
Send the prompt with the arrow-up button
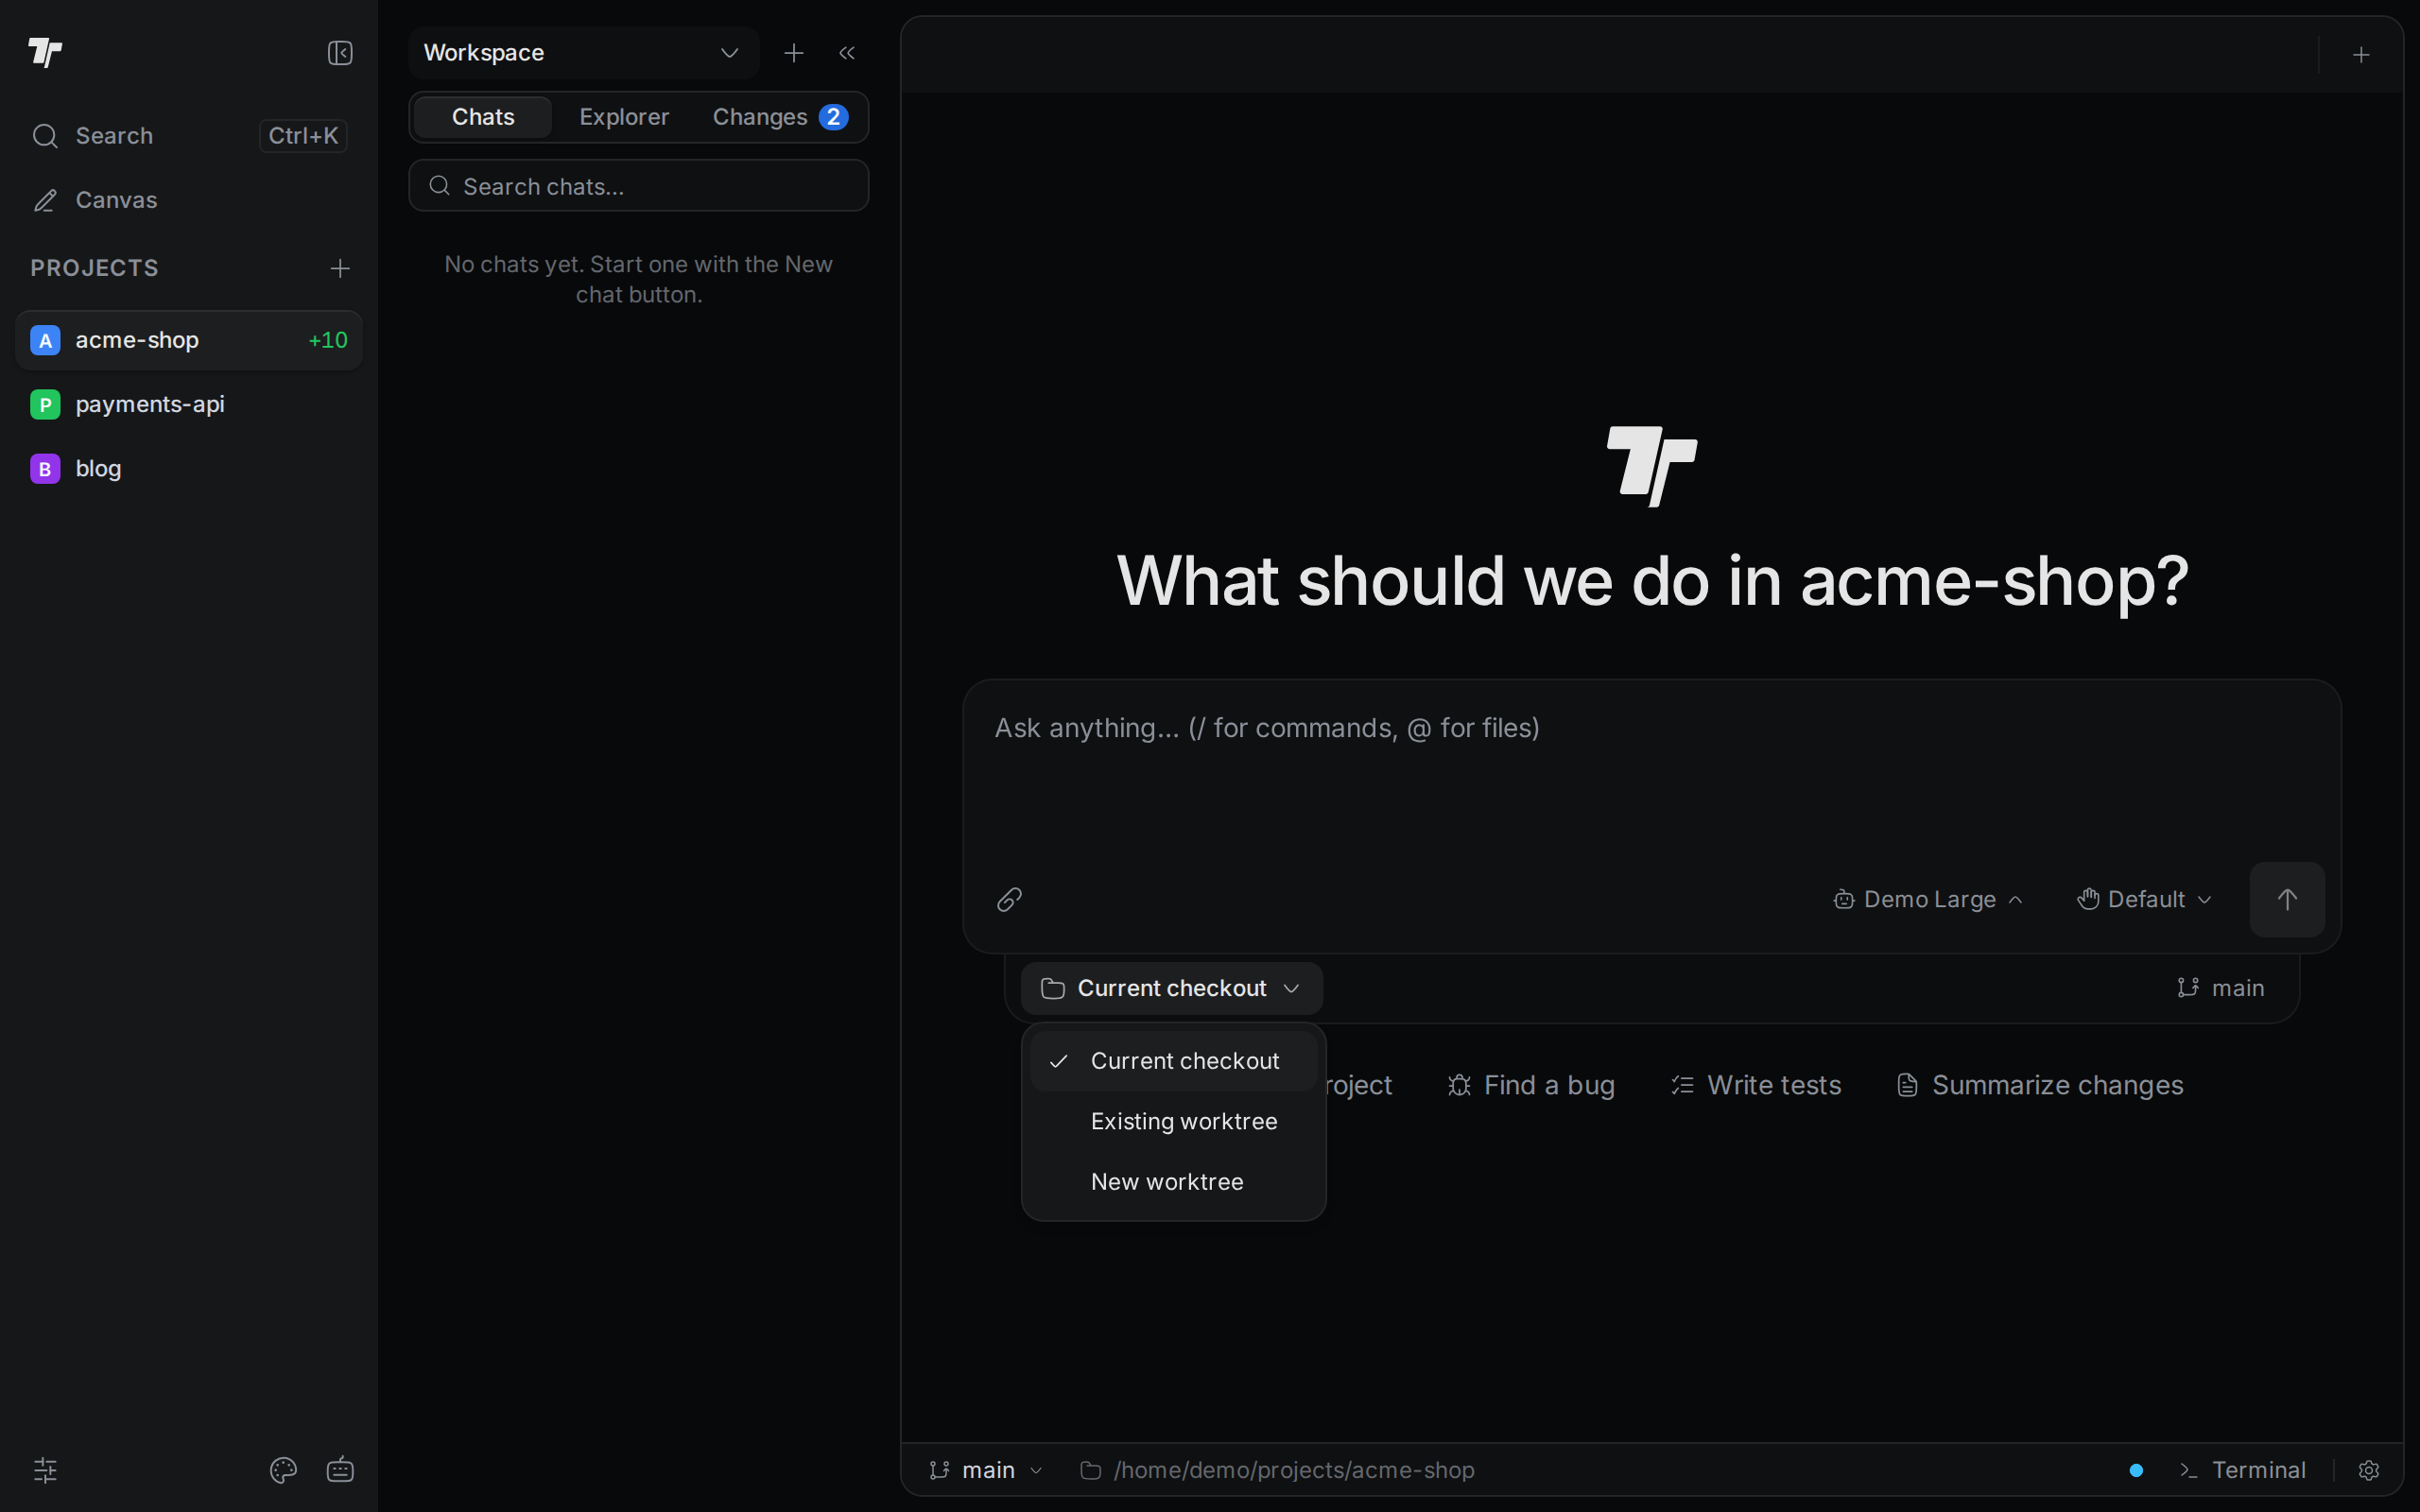point(2287,899)
